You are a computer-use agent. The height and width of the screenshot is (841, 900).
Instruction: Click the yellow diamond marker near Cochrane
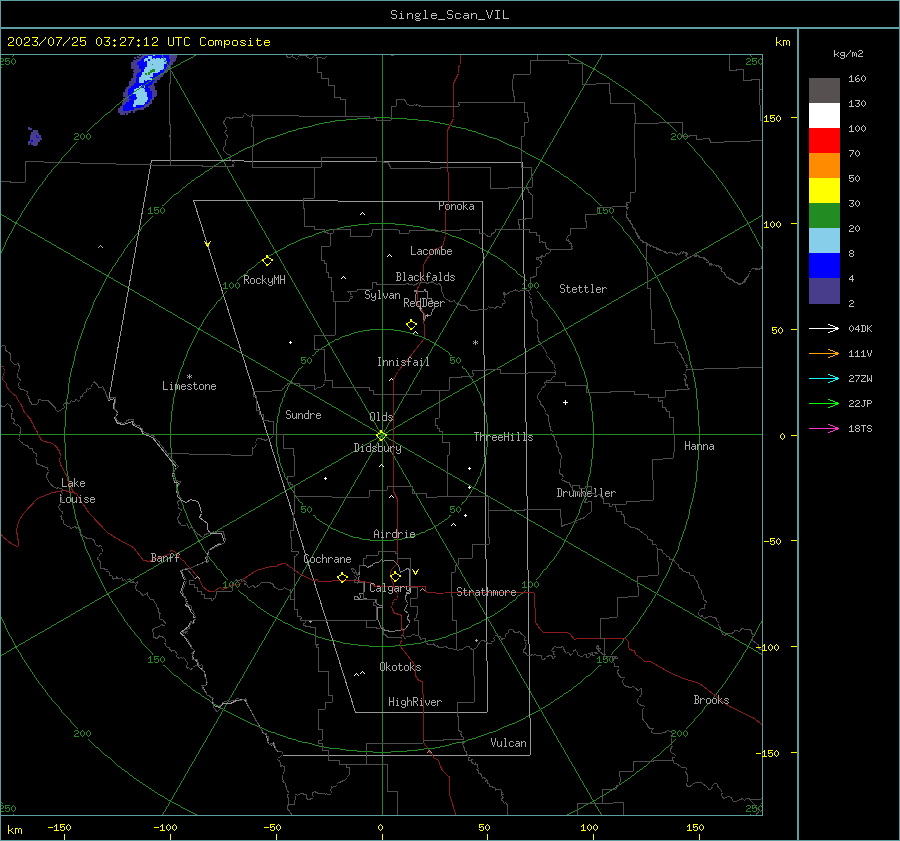click(x=342, y=577)
